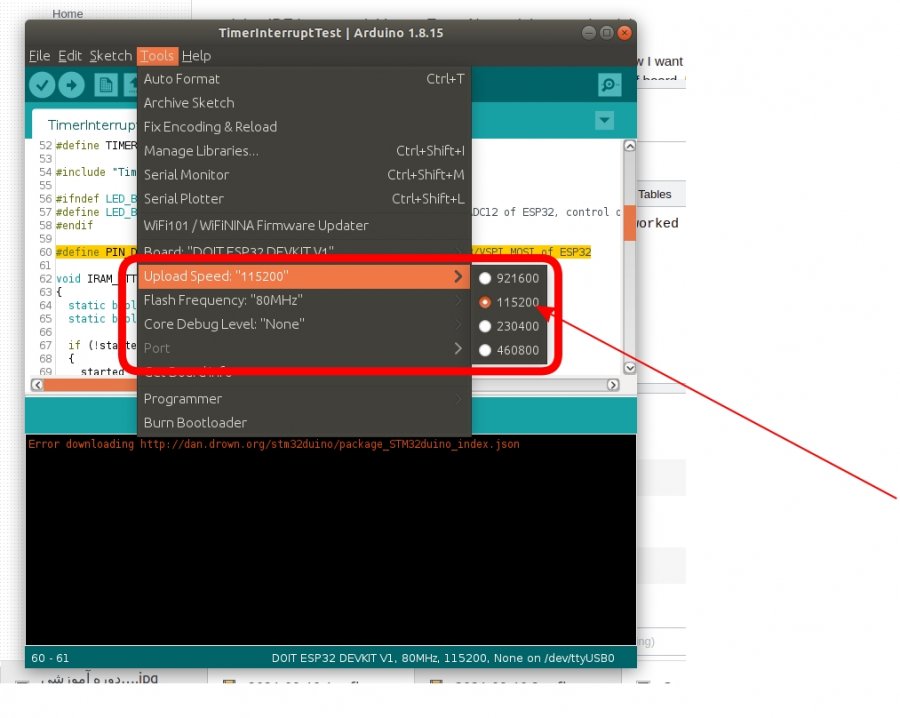Click Tables in the background browser window

click(x=655, y=195)
